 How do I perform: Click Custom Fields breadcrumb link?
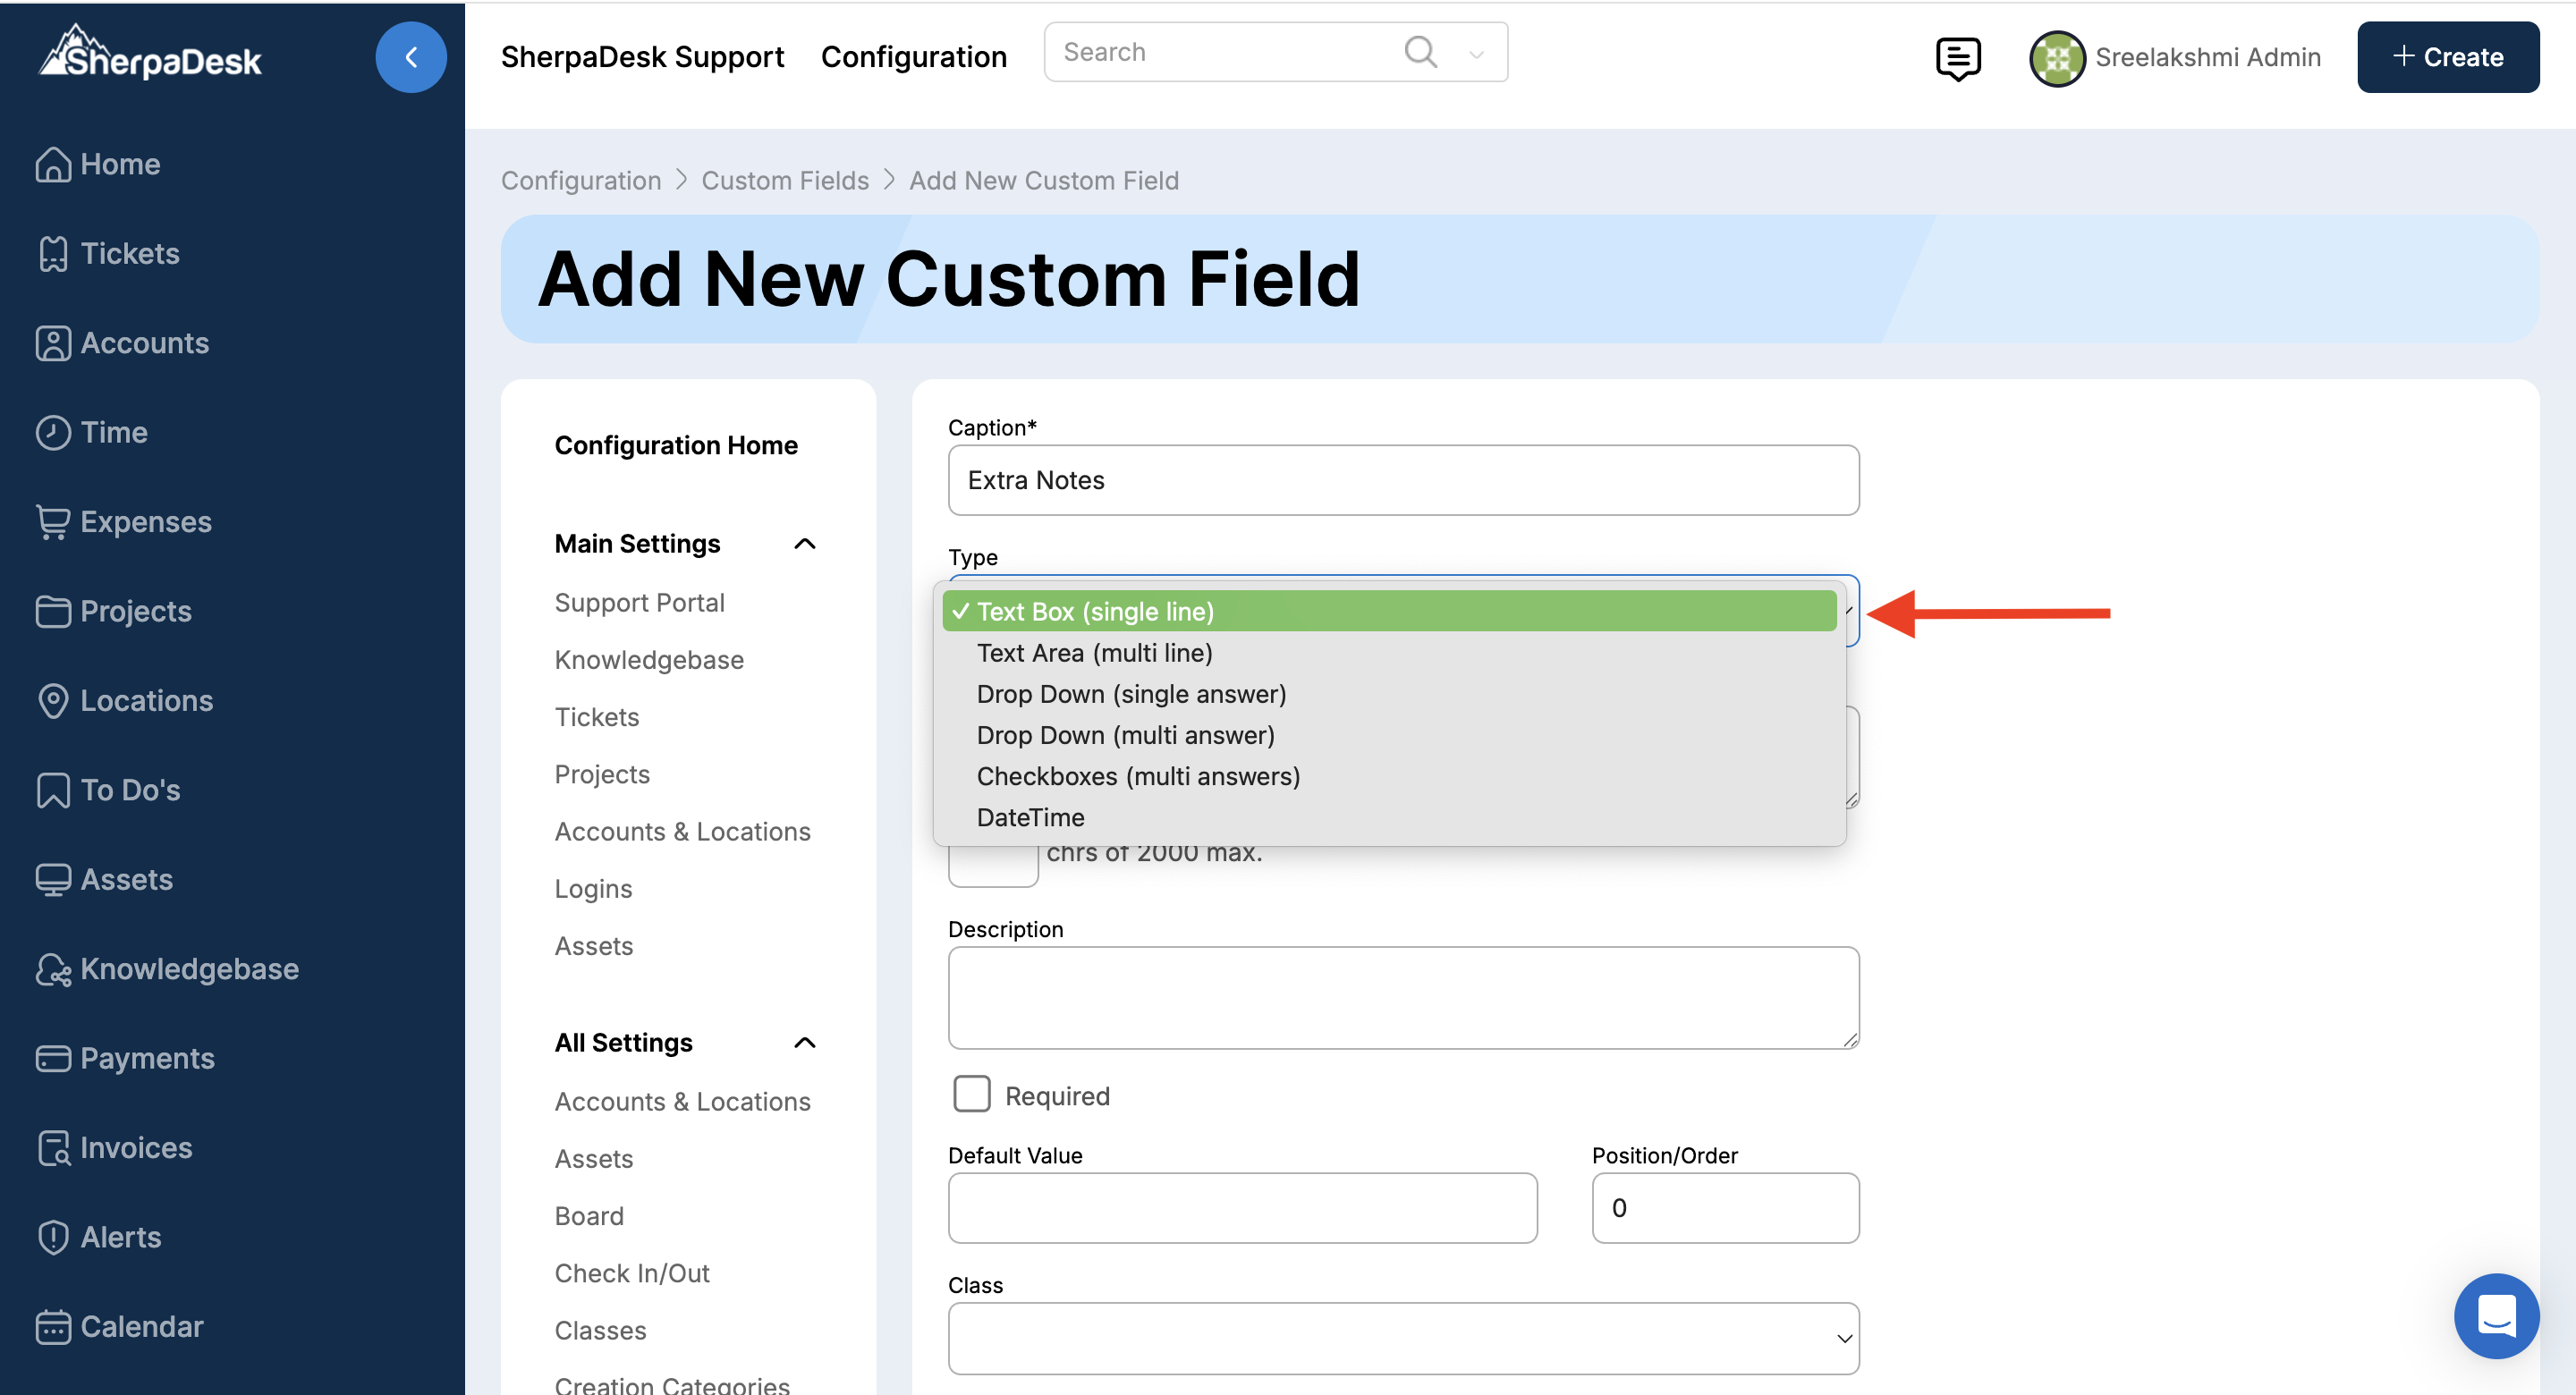pyautogui.click(x=784, y=180)
